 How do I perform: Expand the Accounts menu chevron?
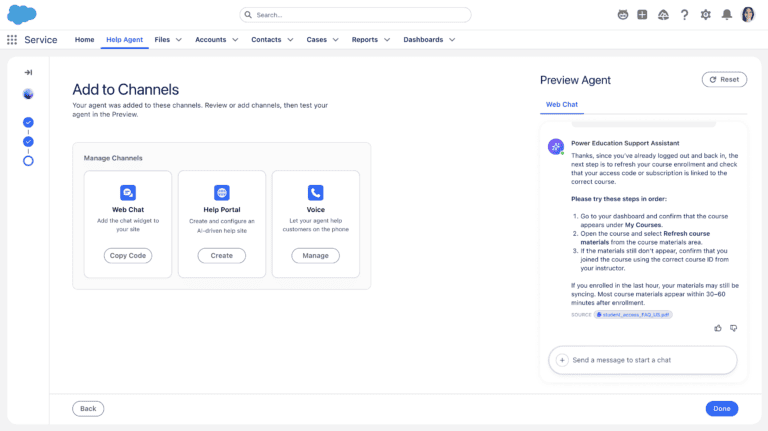(235, 40)
